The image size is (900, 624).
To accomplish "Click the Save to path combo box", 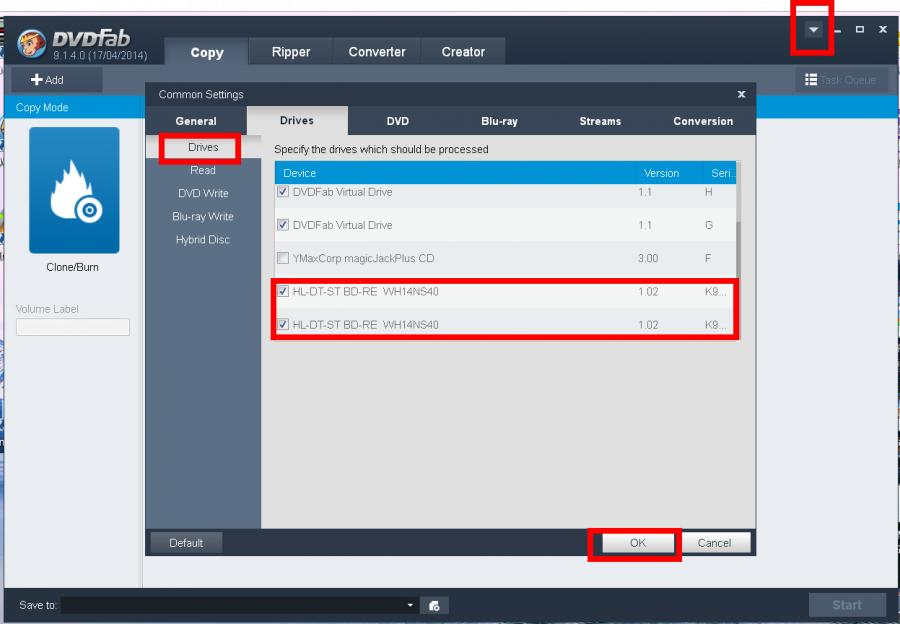I will pyautogui.click(x=239, y=605).
